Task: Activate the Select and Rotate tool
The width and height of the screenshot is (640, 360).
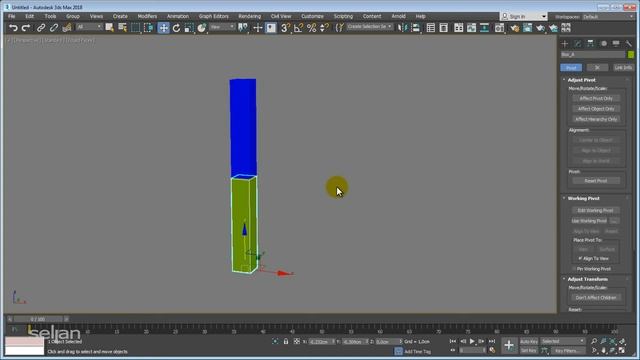Action: click(x=176, y=28)
